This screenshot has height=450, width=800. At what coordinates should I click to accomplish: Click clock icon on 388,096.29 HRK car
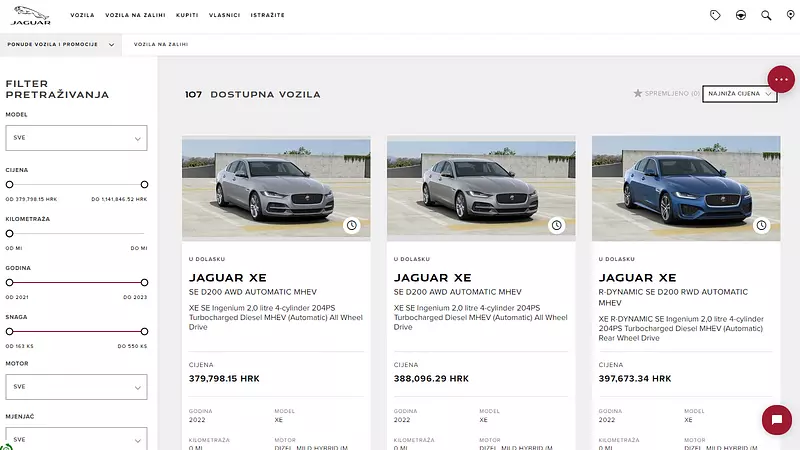(x=557, y=225)
